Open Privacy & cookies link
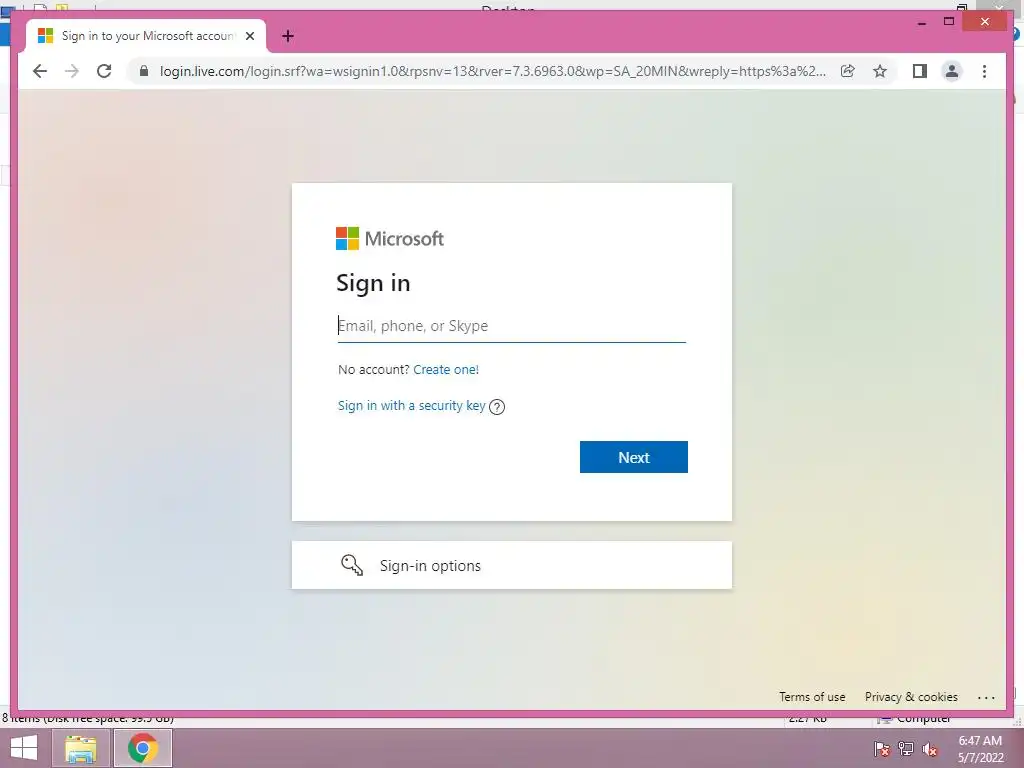The width and height of the screenshot is (1024, 768). pos(911,697)
